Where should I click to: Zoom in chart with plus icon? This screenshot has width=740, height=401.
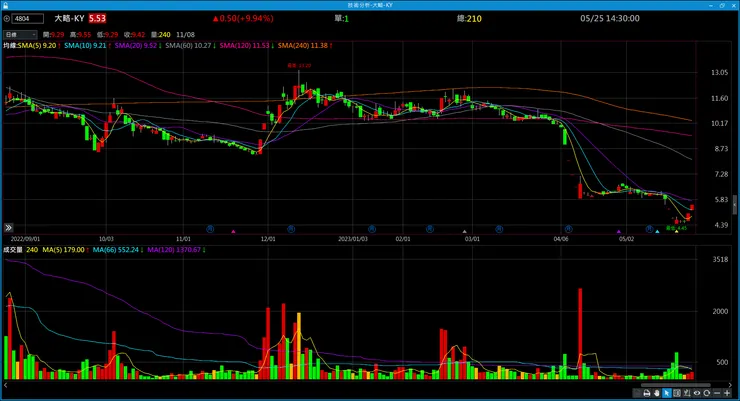click(727, 393)
